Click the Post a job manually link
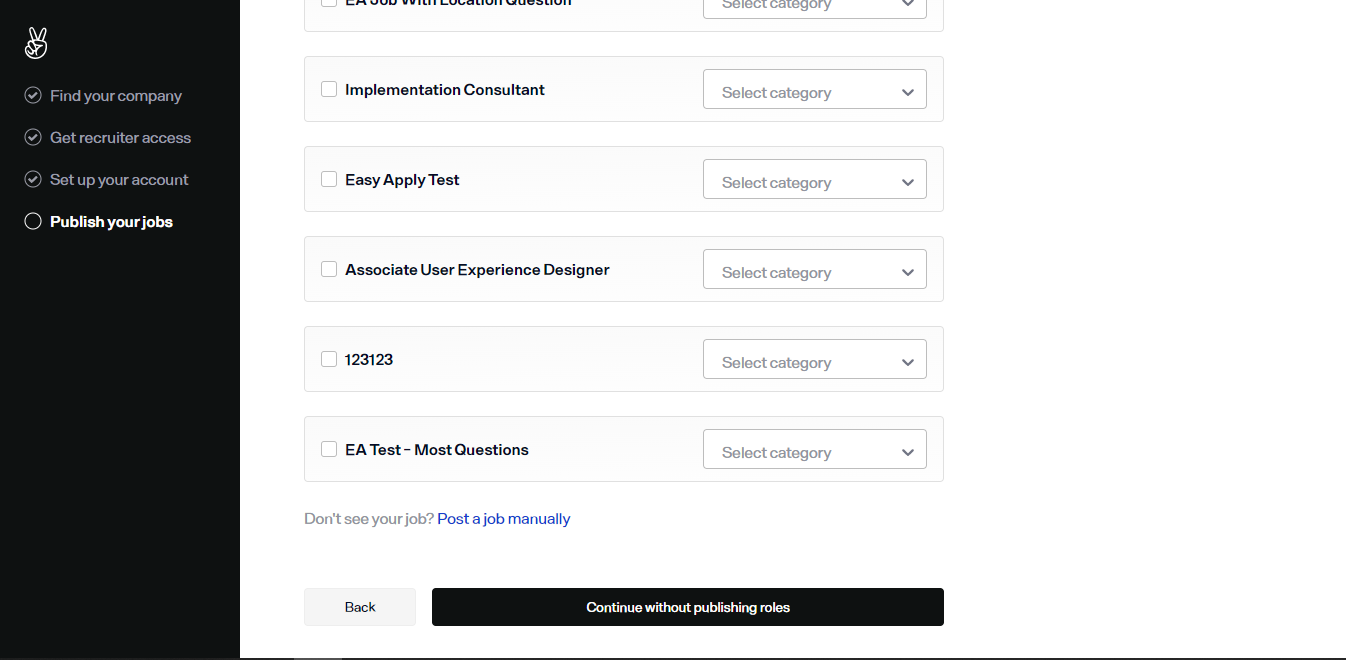Image resolution: width=1346 pixels, height=660 pixels. tap(504, 519)
